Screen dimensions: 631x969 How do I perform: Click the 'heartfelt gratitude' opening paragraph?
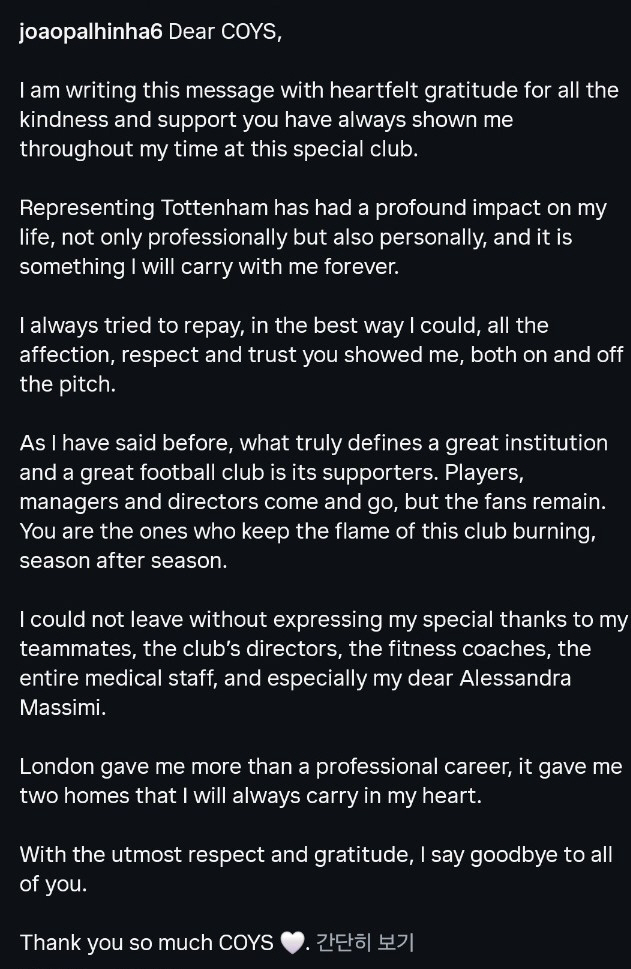319,119
